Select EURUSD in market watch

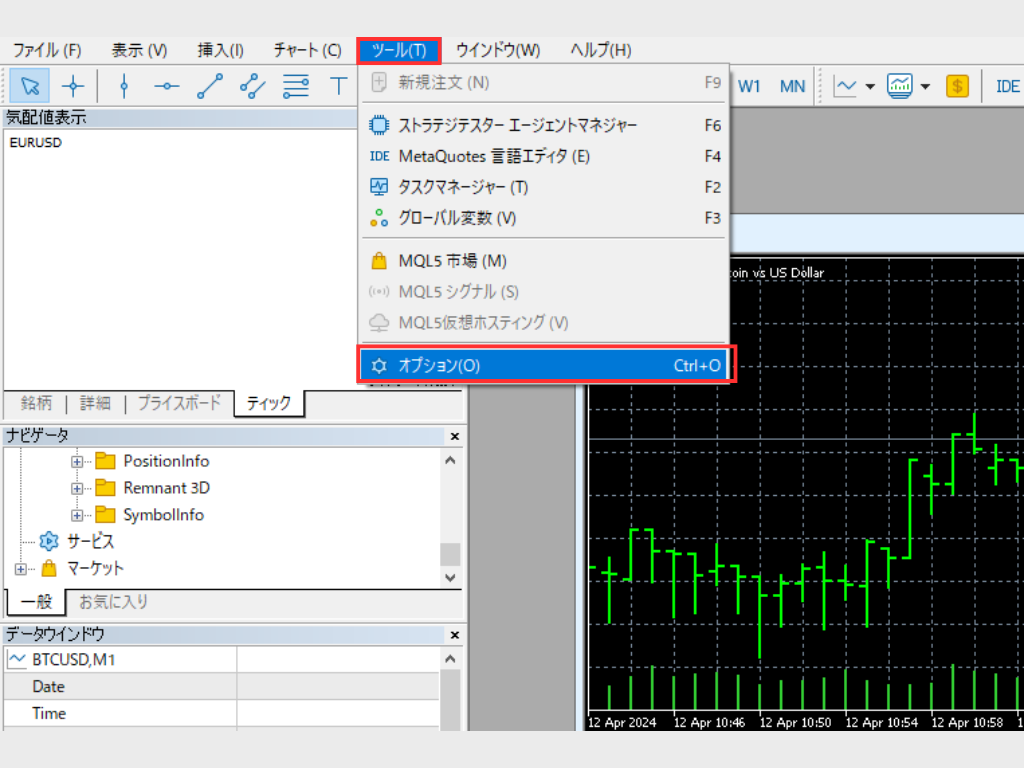pos(36,142)
